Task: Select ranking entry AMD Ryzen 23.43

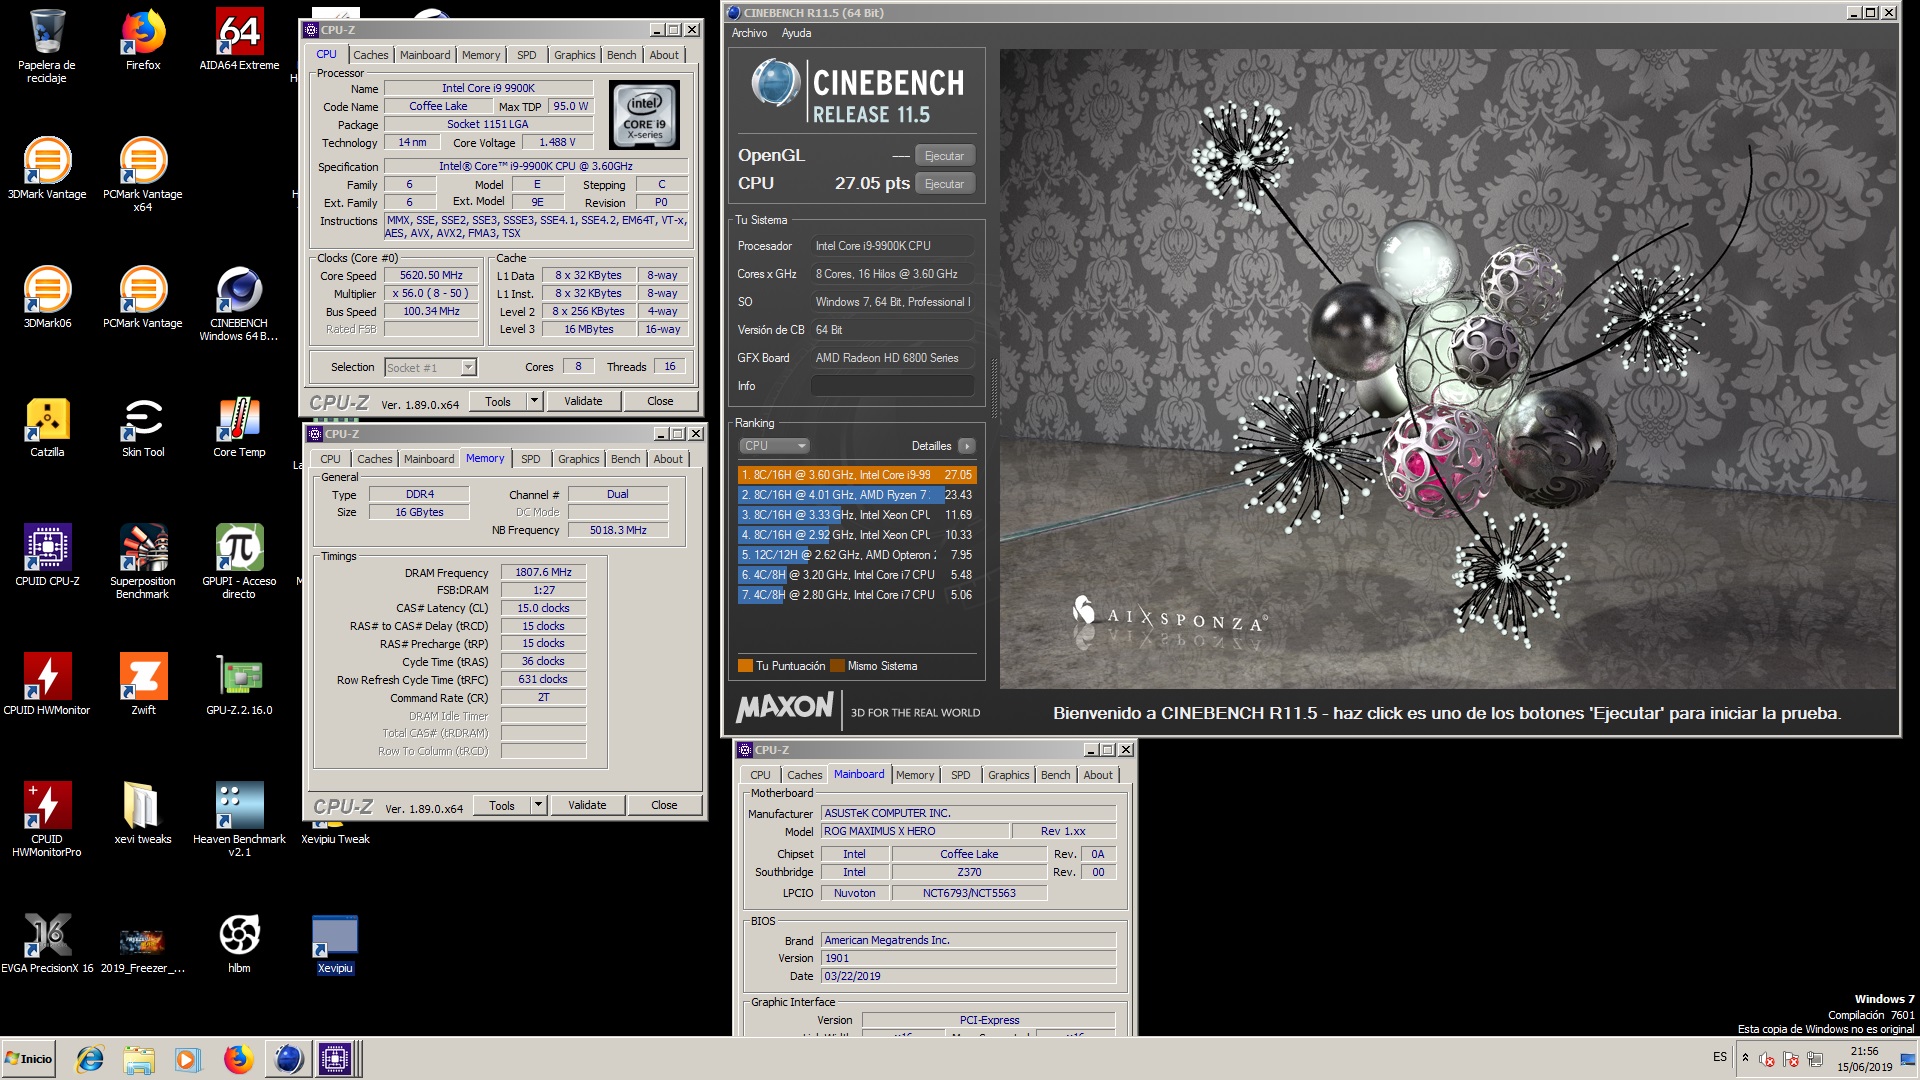Action: click(x=856, y=495)
